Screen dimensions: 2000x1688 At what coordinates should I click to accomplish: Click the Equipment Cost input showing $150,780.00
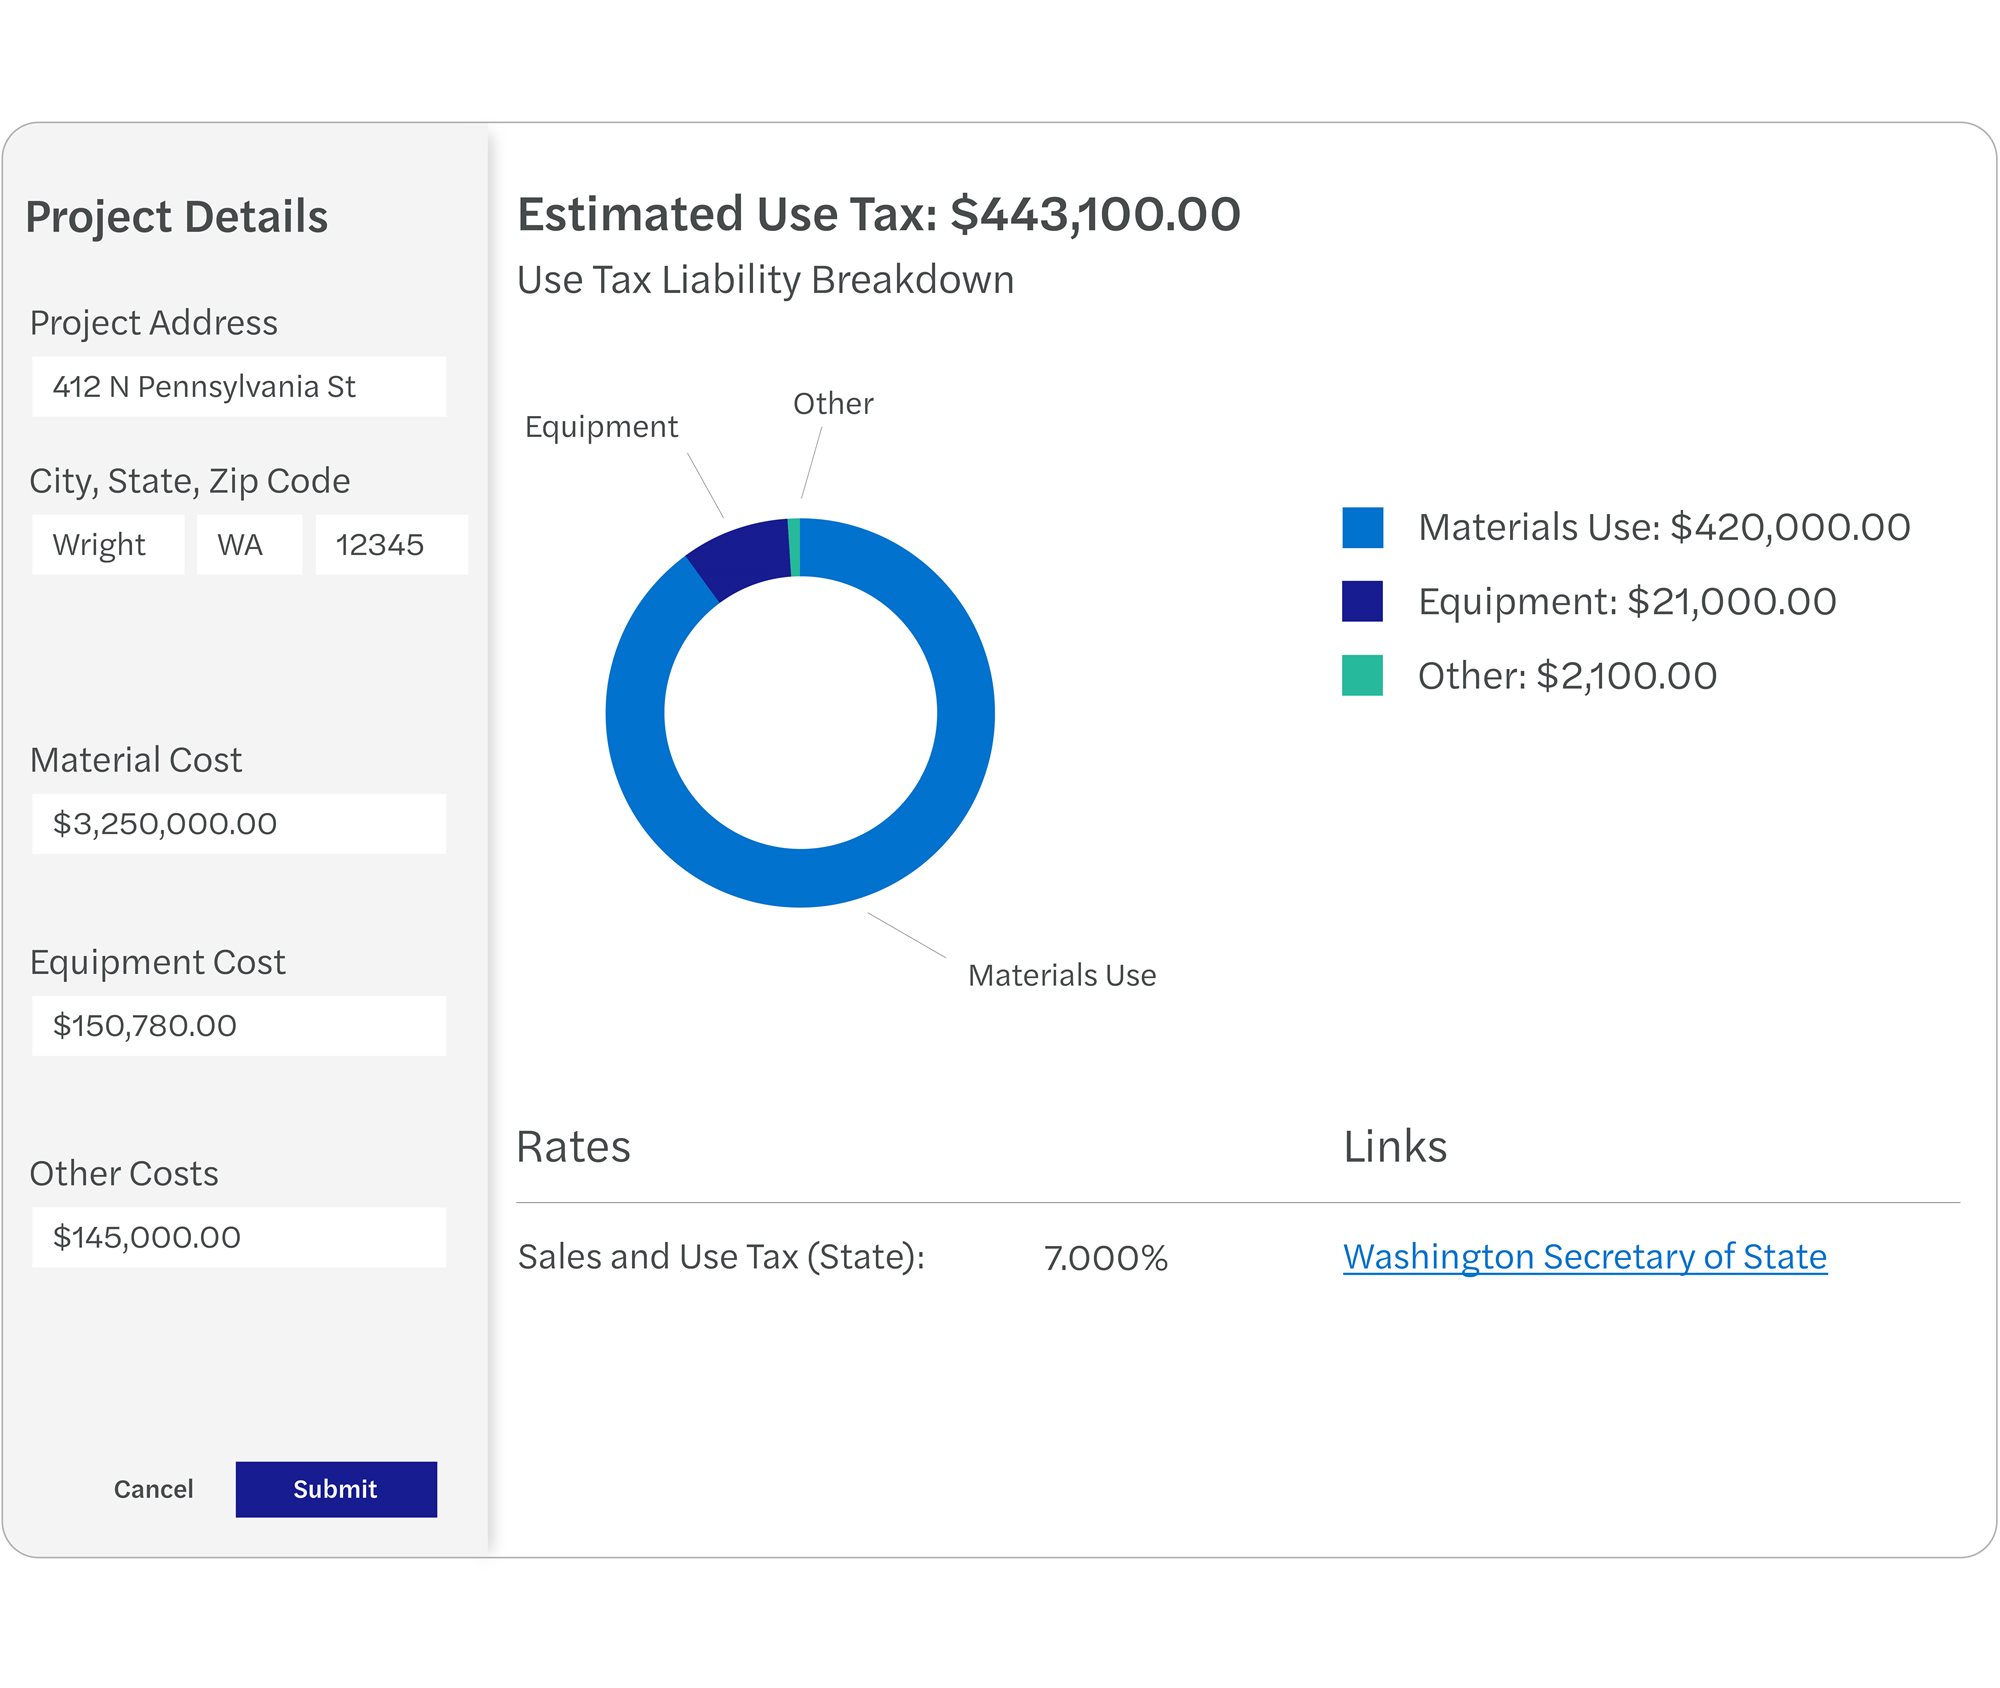(238, 1025)
